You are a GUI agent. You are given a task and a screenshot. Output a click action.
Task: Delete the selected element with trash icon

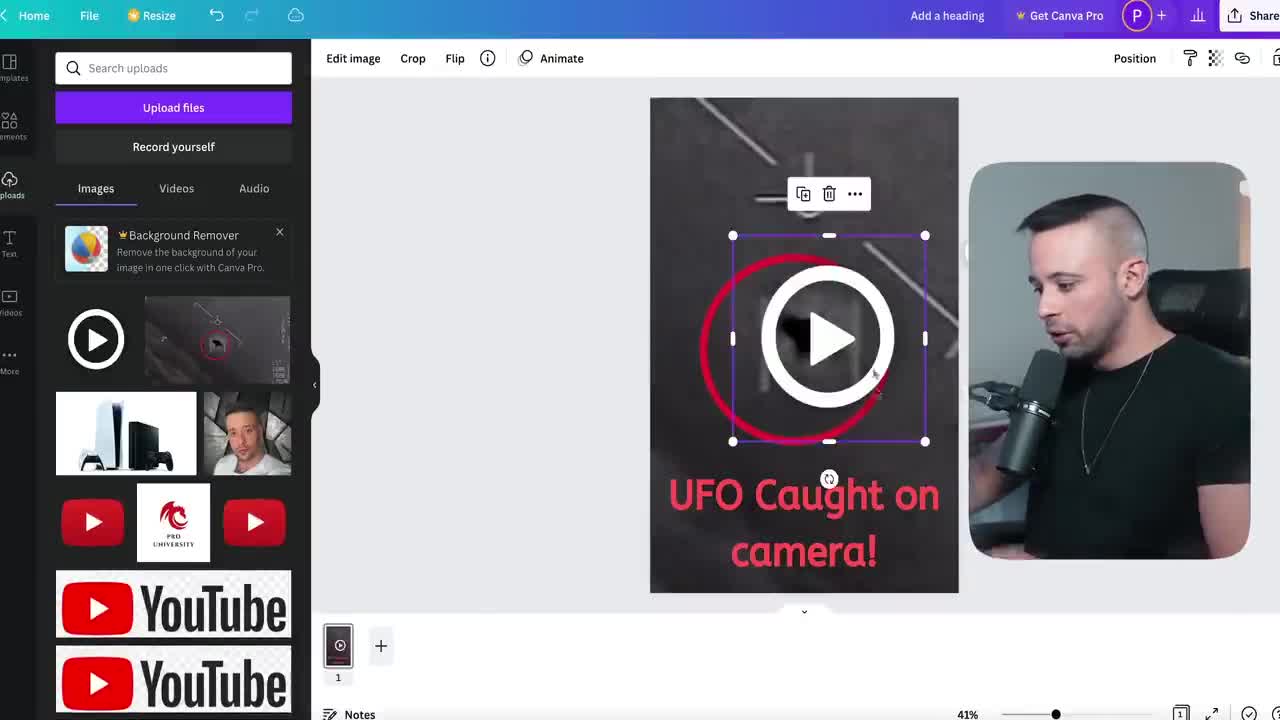click(x=829, y=194)
